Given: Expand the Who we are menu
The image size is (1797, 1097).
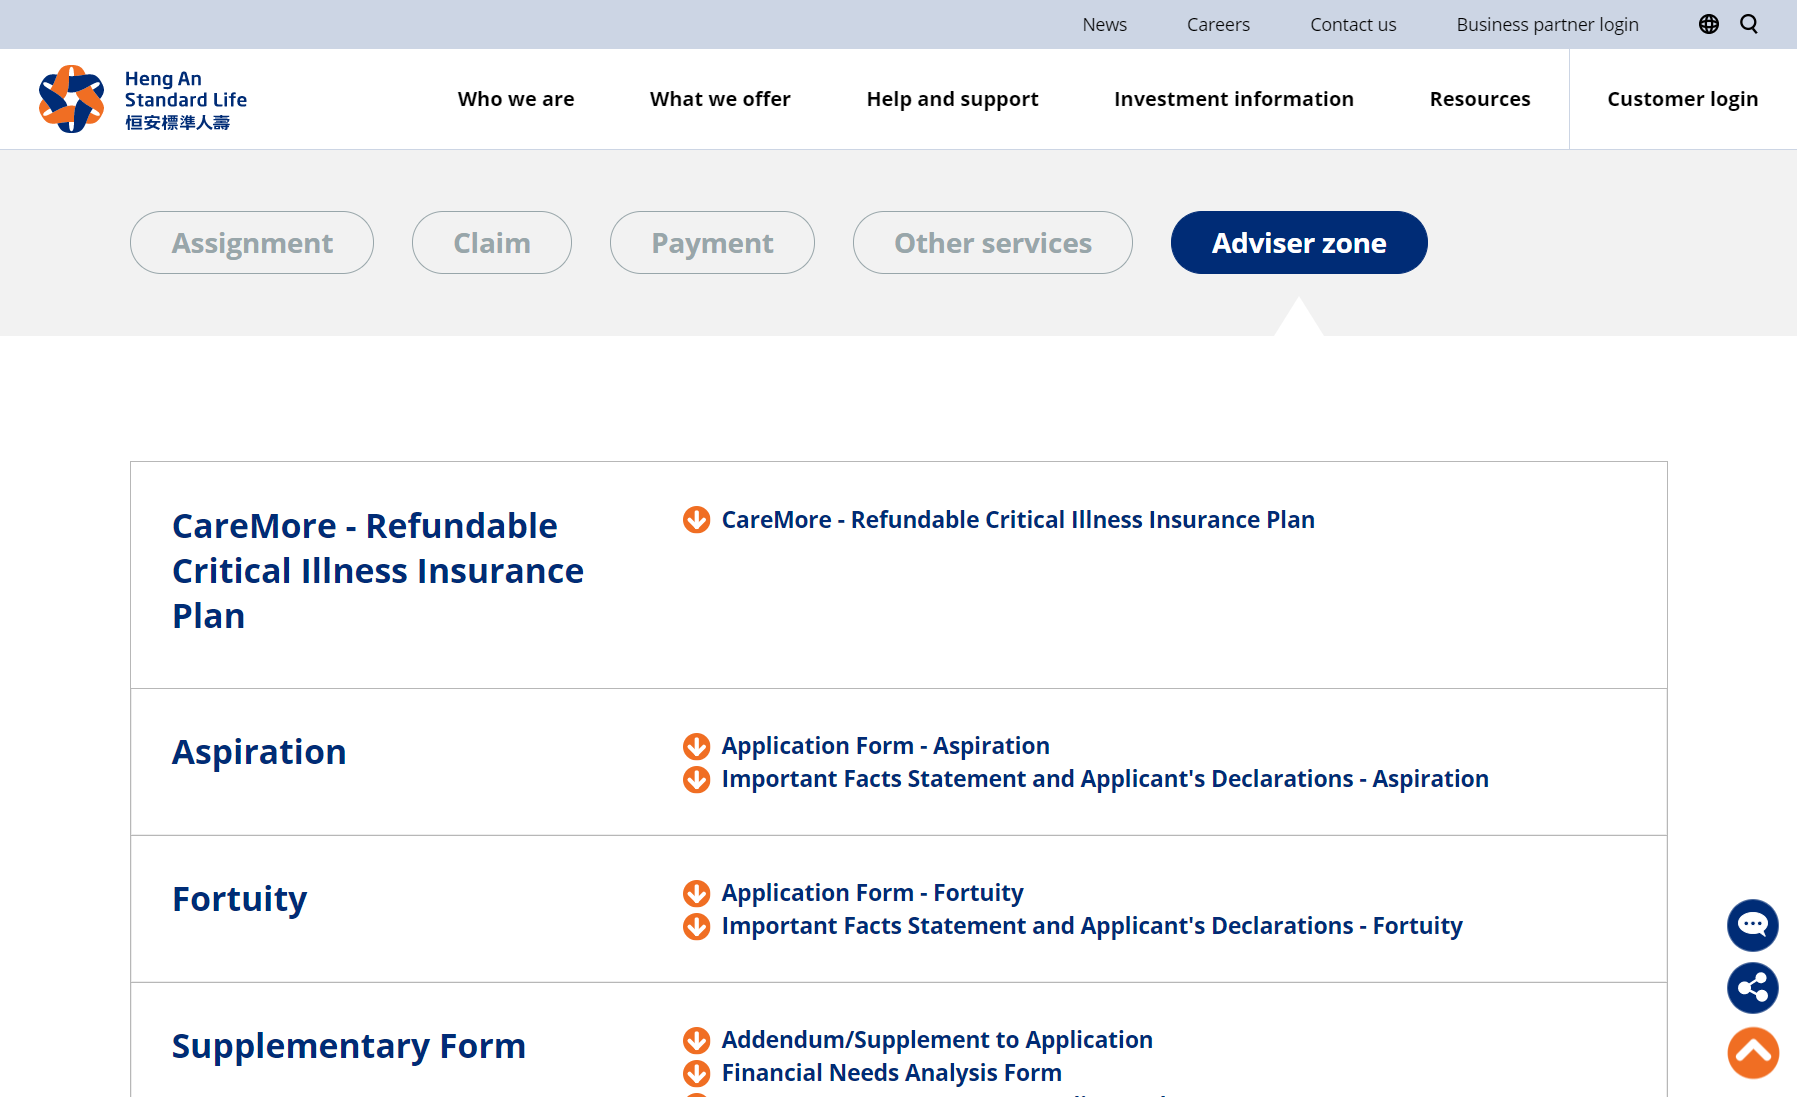Looking at the screenshot, I should tap(516, 99).
